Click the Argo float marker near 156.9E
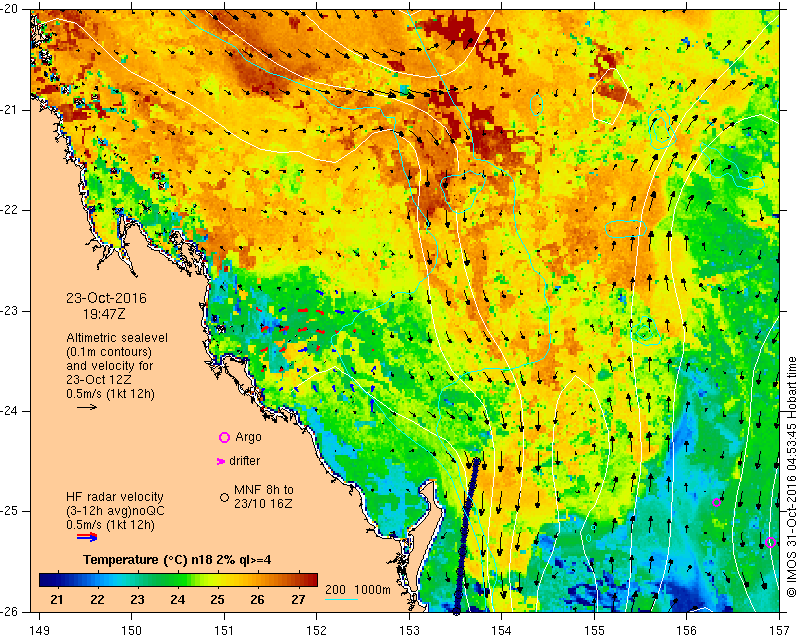800x640 pixels. [770, 543]
